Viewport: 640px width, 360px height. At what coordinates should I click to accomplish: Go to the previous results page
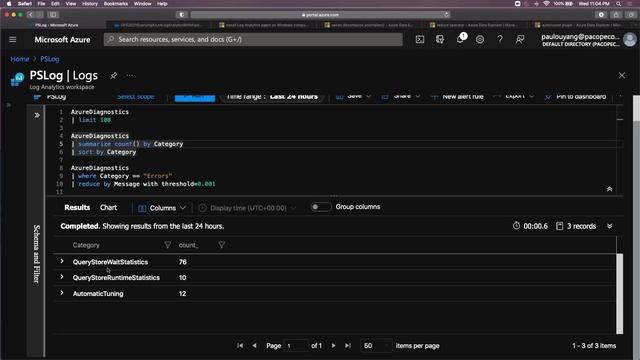click(x=254, y=345)
